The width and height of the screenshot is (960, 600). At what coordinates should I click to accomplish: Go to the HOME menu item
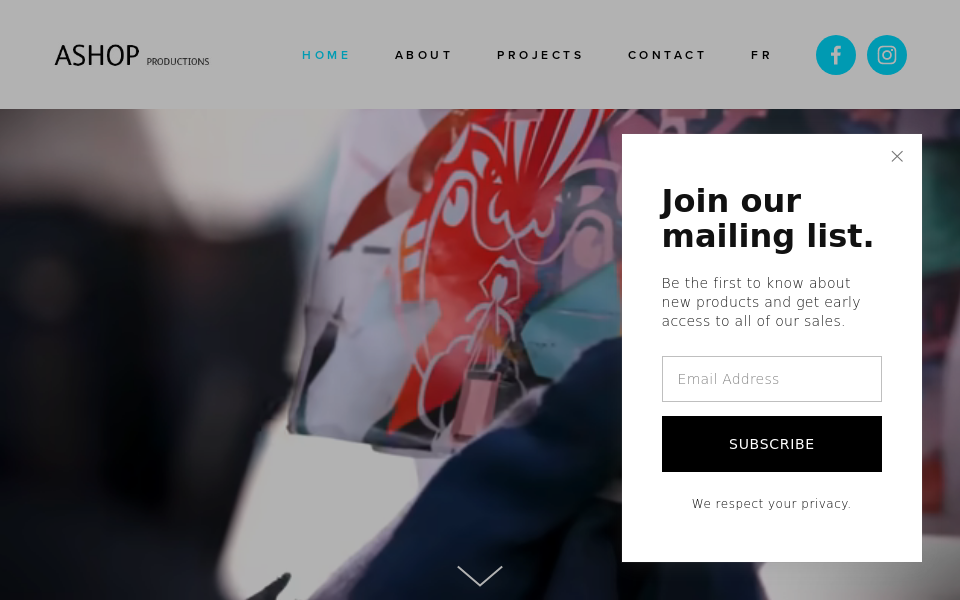click(326, 55)
